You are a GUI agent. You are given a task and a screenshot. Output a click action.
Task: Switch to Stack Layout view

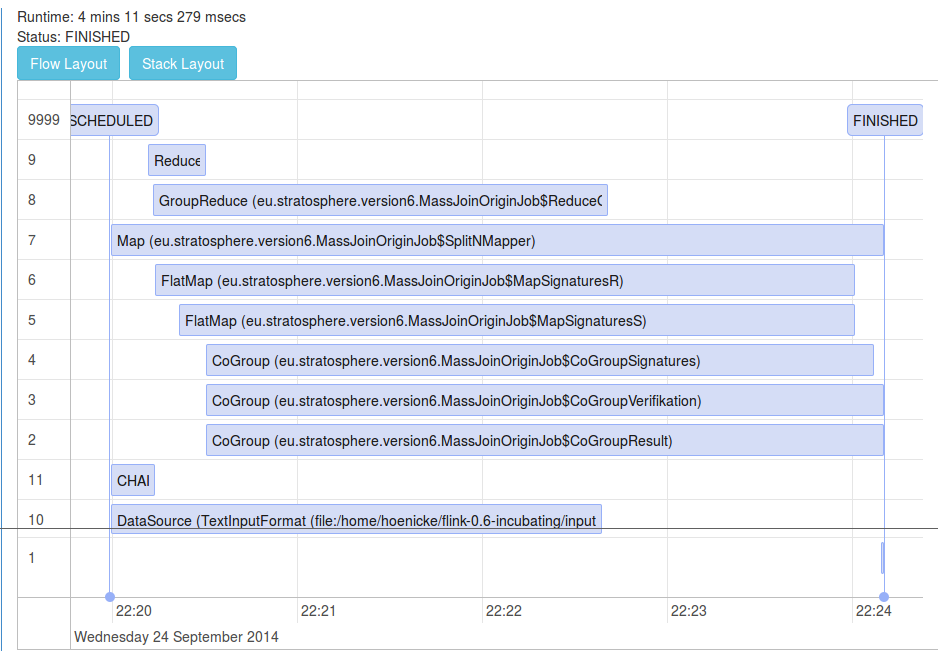(x=183, y=64)
